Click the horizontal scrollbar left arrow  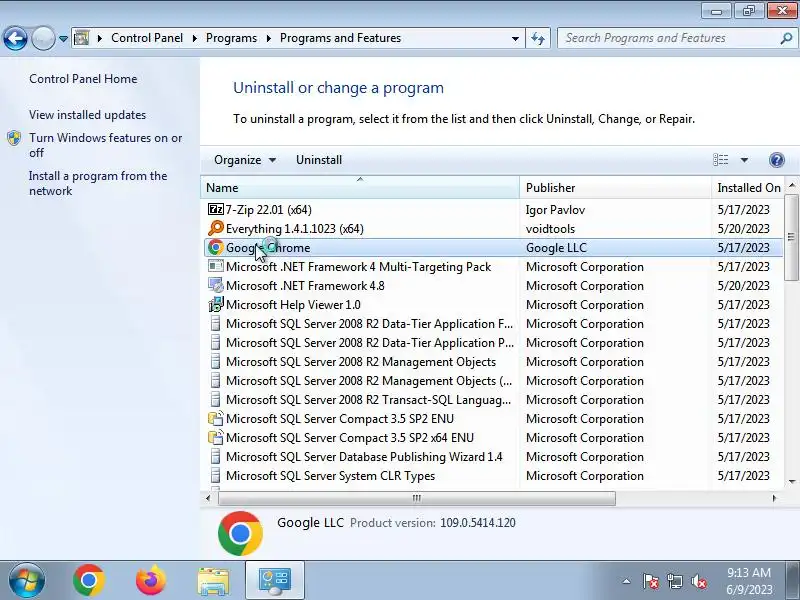coord(208,498)
